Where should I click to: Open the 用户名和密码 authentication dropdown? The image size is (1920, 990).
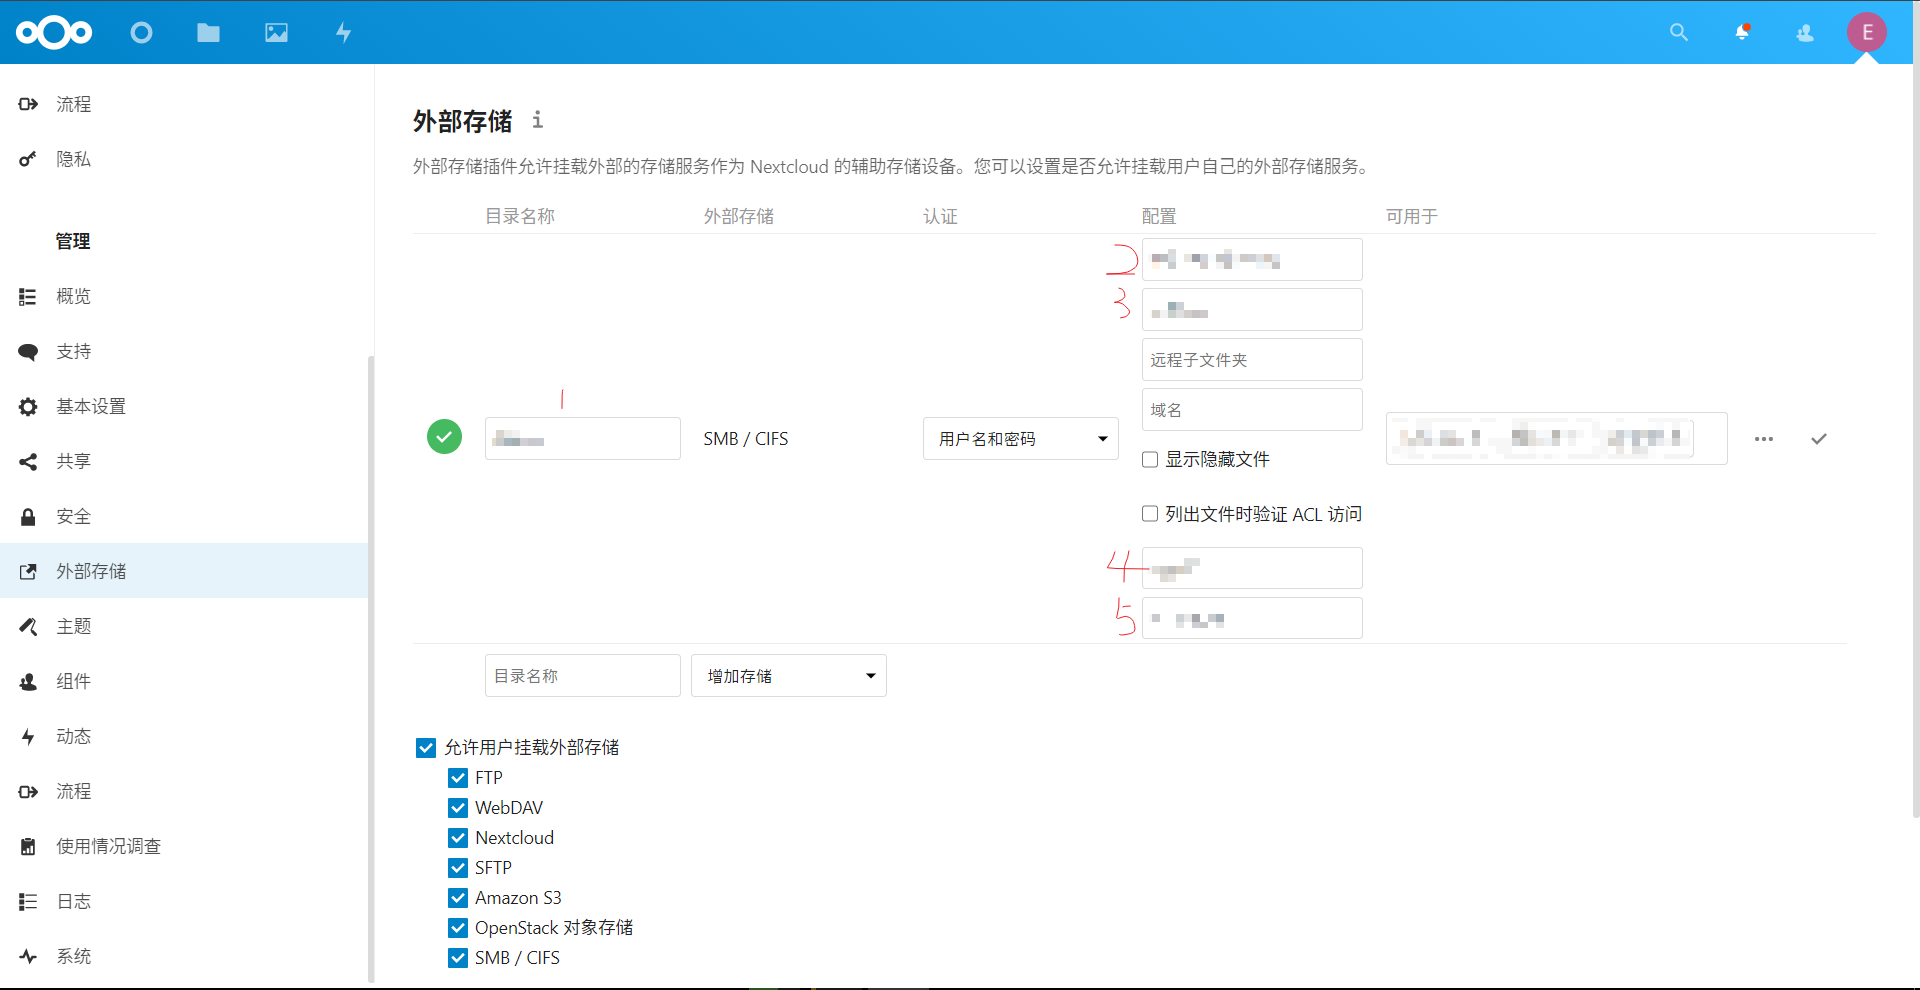click(1020, 439)
